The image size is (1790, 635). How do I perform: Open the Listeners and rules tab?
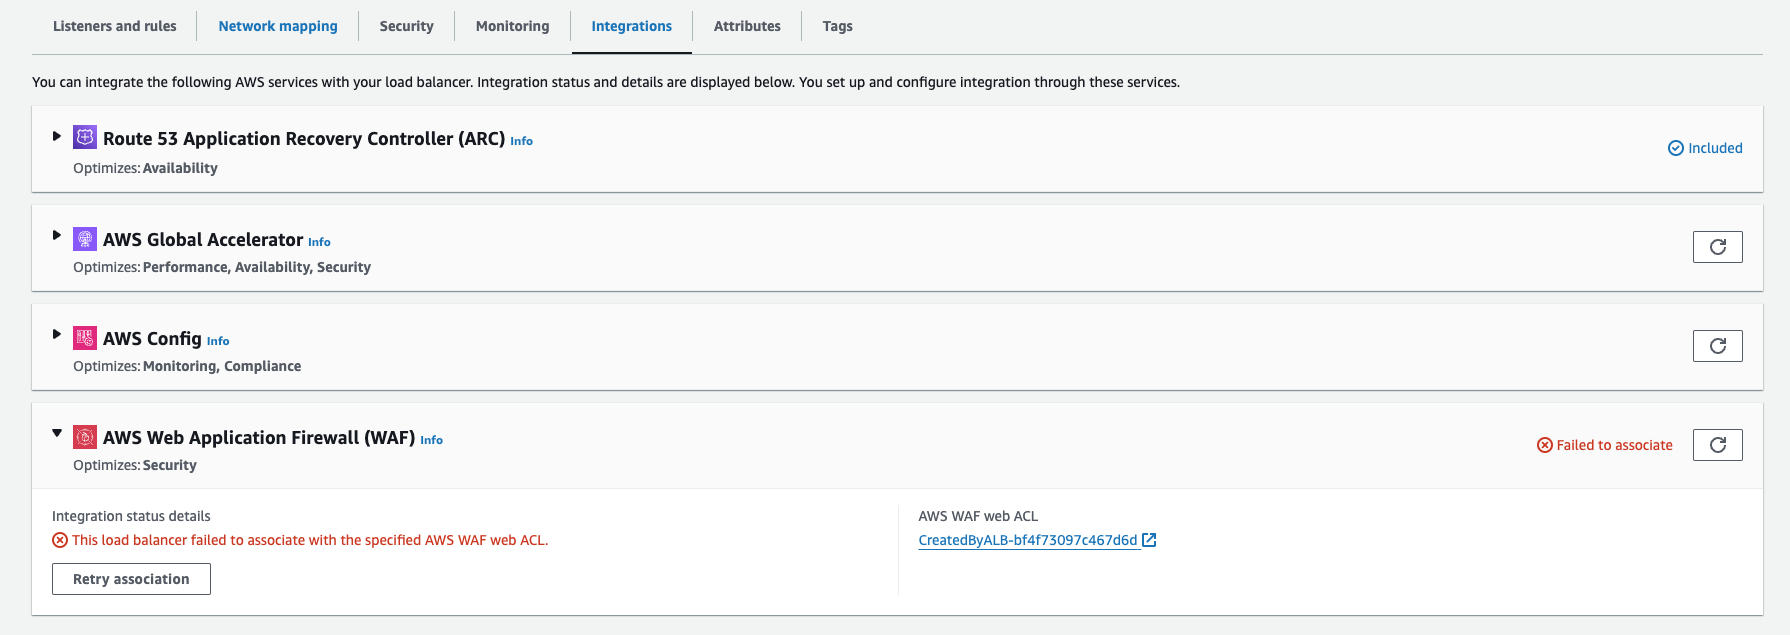click(114, 26)
